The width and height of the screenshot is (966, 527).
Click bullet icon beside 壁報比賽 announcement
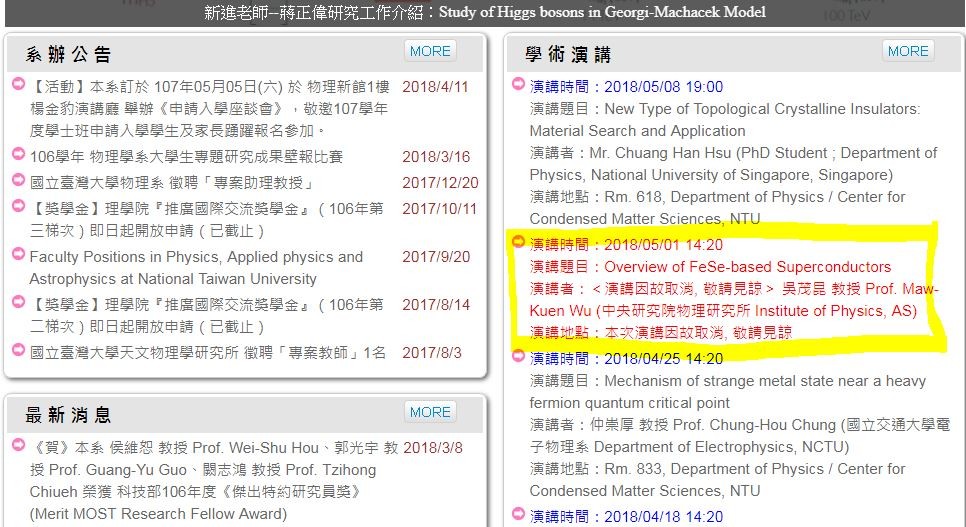point(19,155)
